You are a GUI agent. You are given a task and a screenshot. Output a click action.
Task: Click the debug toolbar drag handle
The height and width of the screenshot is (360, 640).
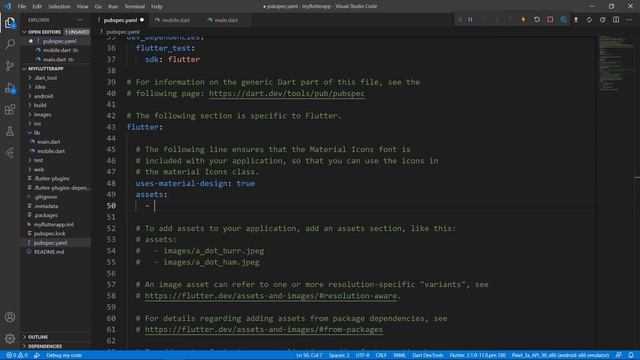460,20
